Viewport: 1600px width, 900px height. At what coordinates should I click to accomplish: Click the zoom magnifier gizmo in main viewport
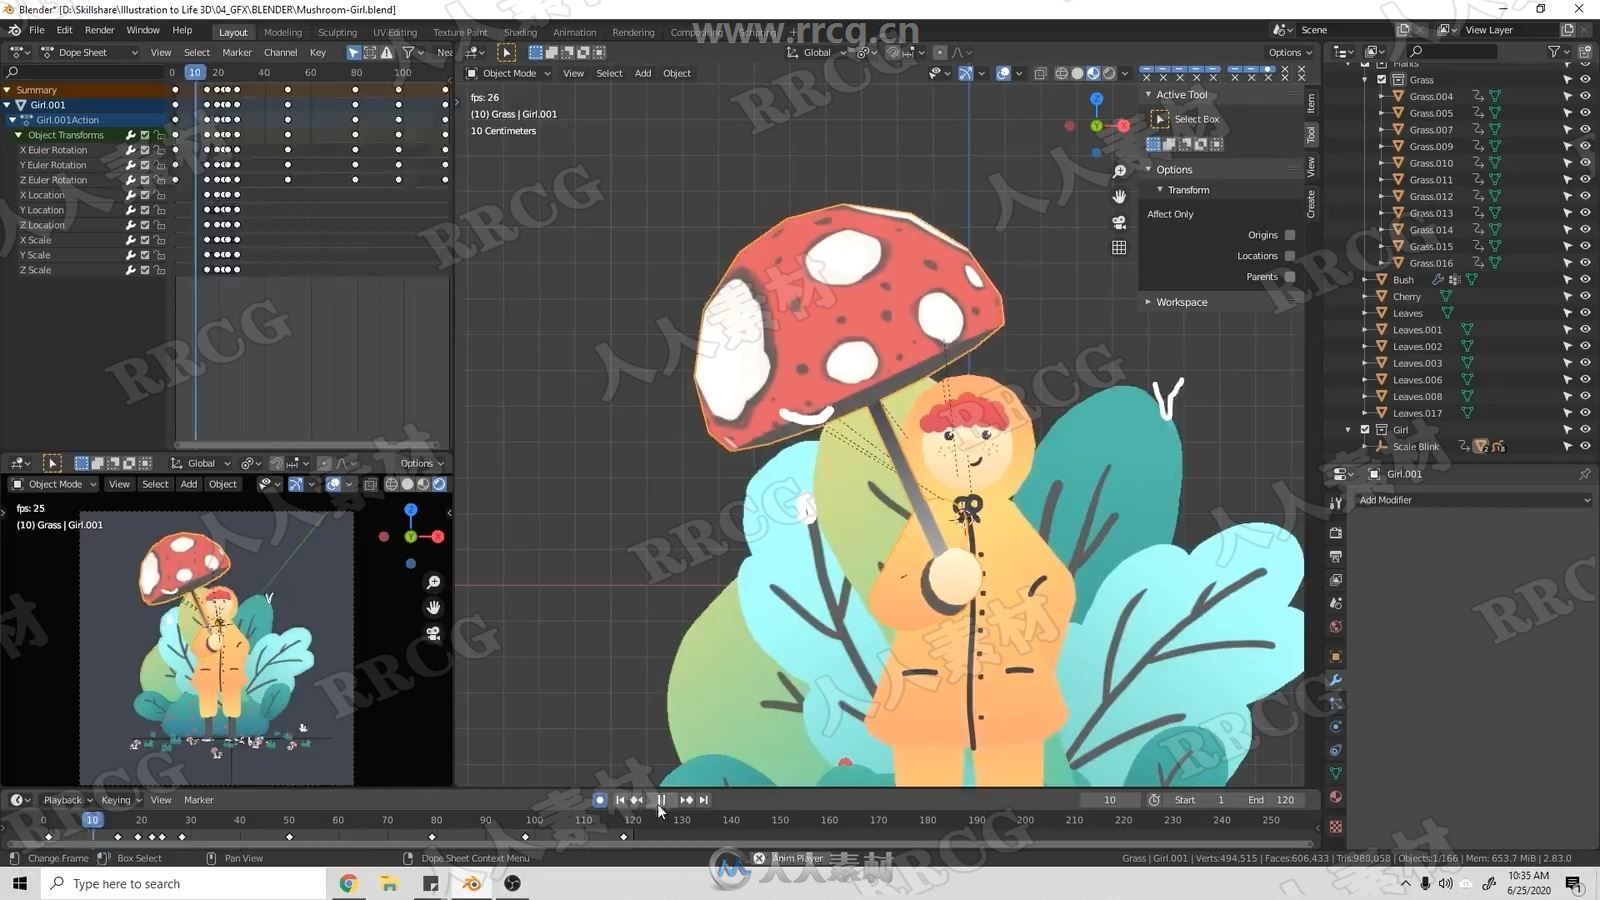(1119, 172)
